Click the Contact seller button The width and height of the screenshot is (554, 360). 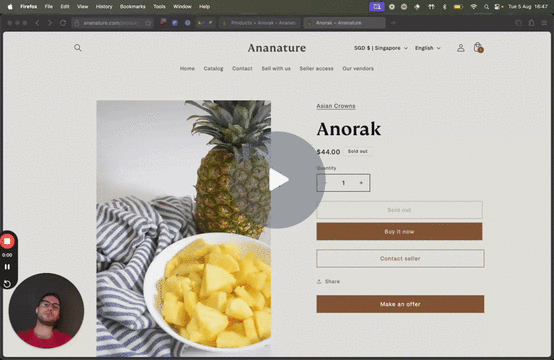(x=400, y=259)
